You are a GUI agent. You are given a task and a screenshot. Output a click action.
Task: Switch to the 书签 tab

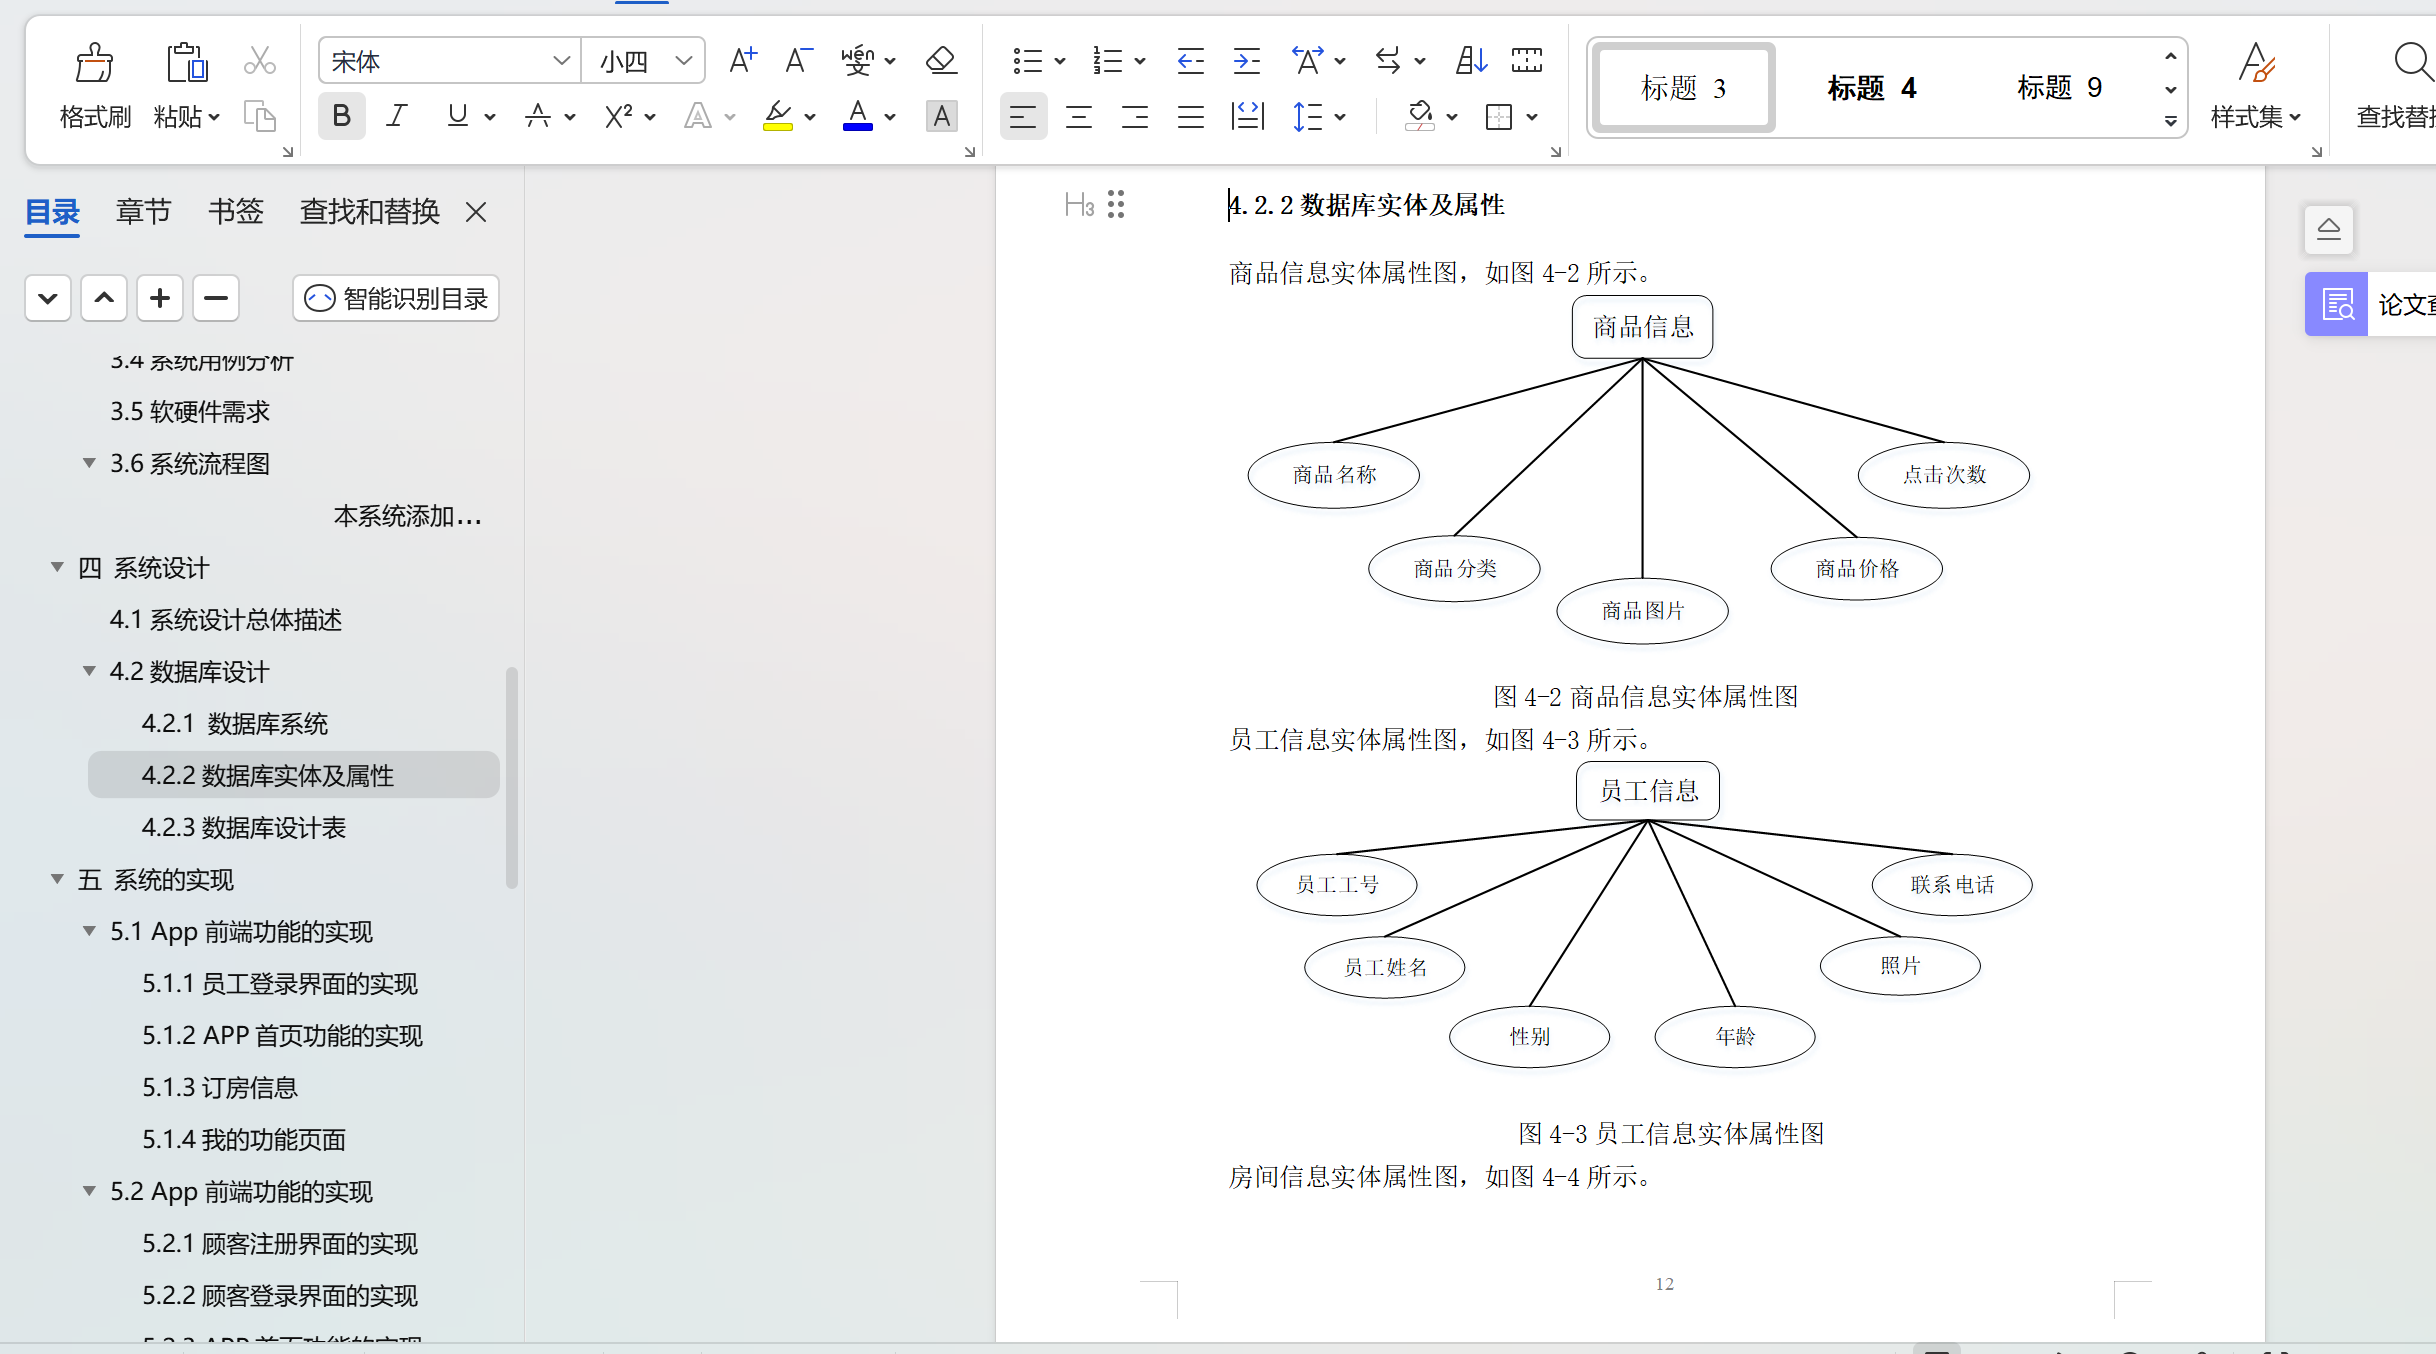235,211
